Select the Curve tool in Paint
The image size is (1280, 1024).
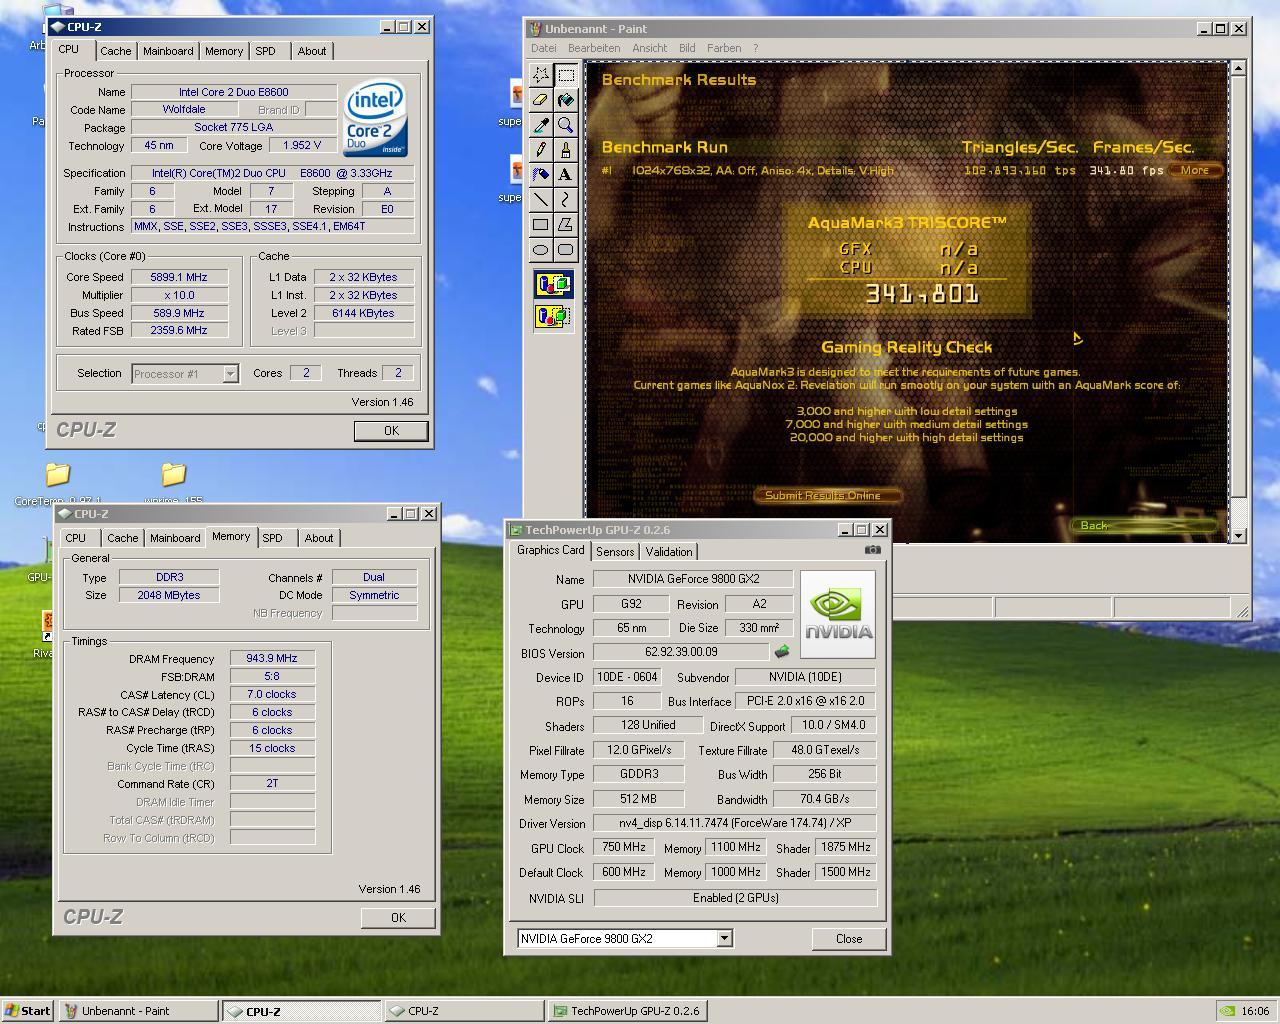point(566,200)
